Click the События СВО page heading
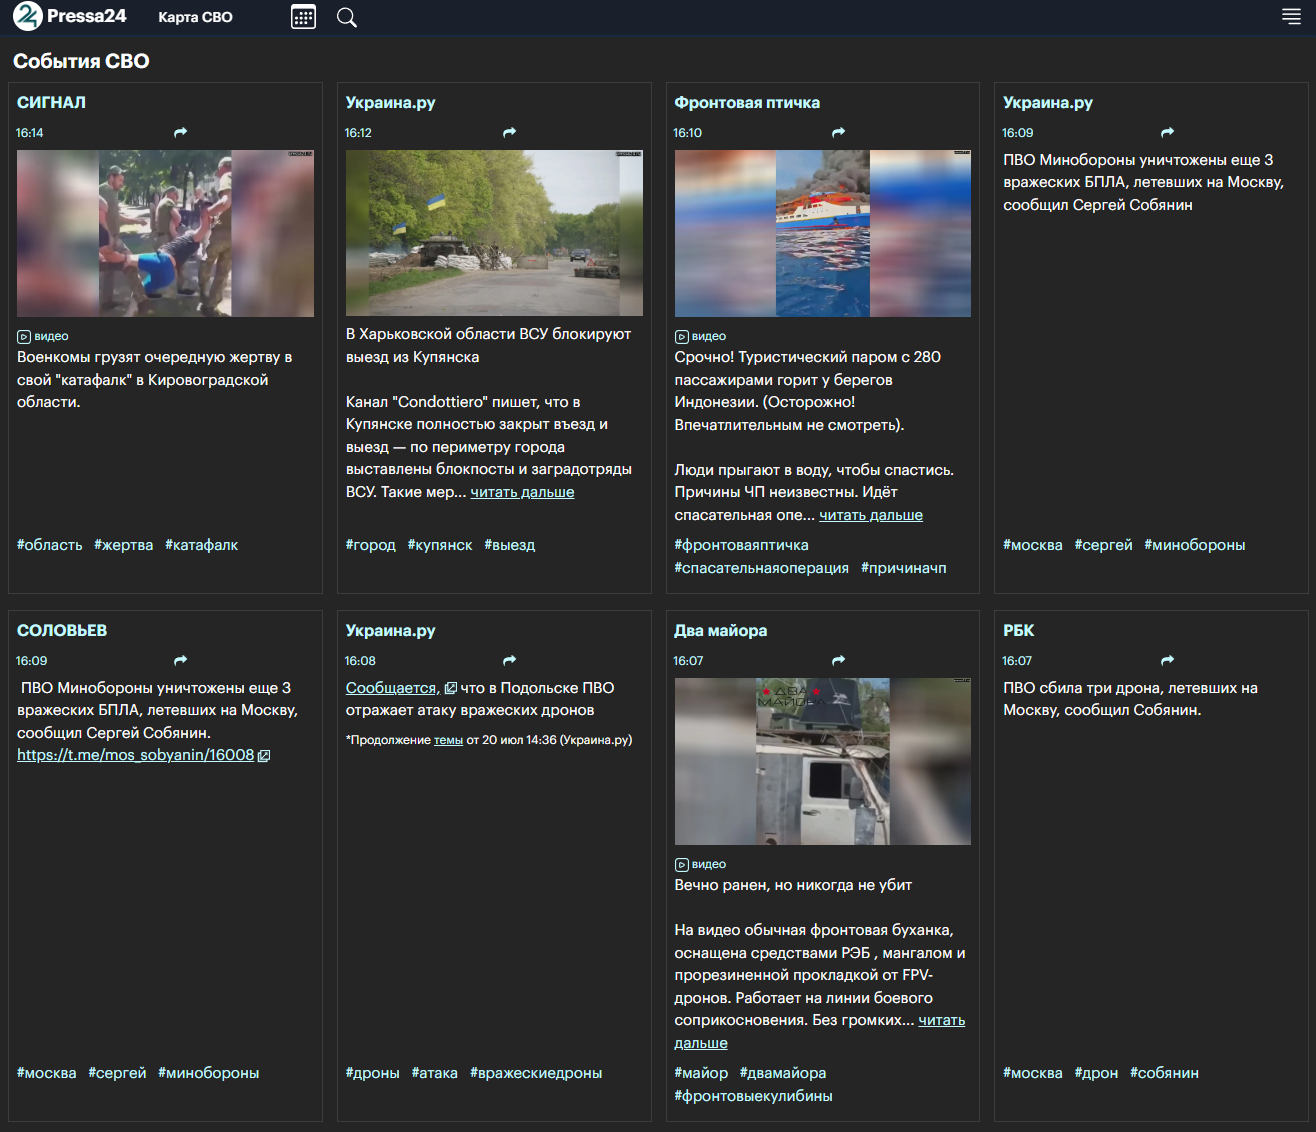Image resolution: width=1316 pixels, height=1132 pixels. (x=81, y=61)
